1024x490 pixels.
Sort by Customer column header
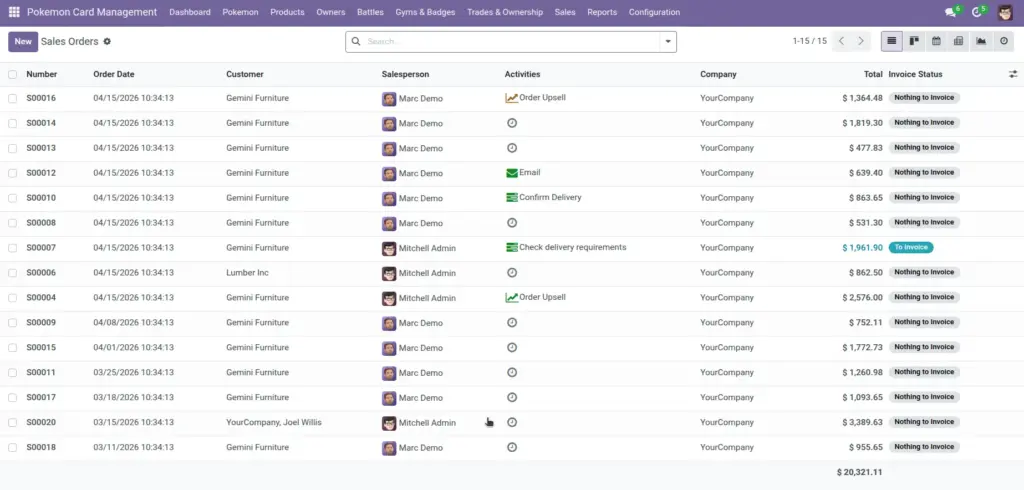point(245,74)
